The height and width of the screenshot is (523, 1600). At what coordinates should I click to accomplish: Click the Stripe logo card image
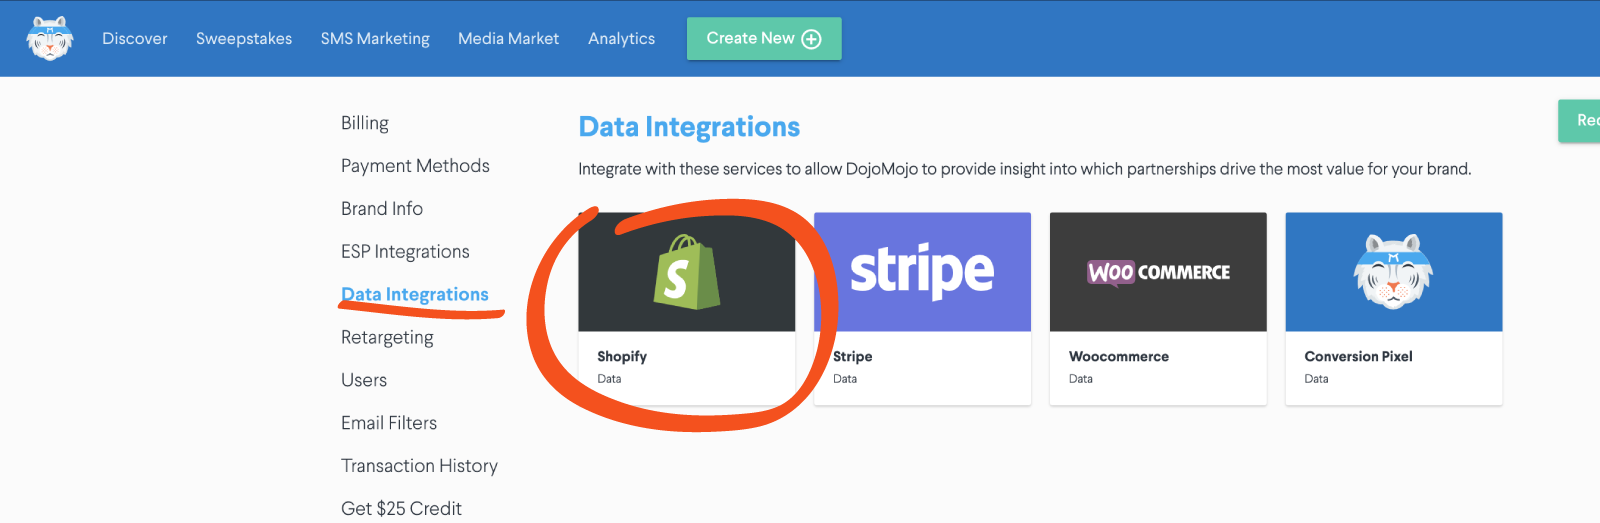[x=922, y=272]
